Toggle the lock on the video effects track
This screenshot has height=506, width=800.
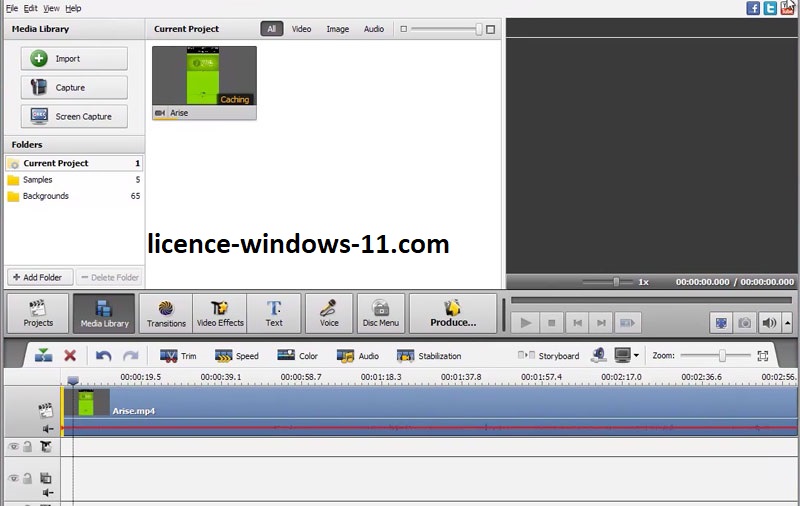28,447
